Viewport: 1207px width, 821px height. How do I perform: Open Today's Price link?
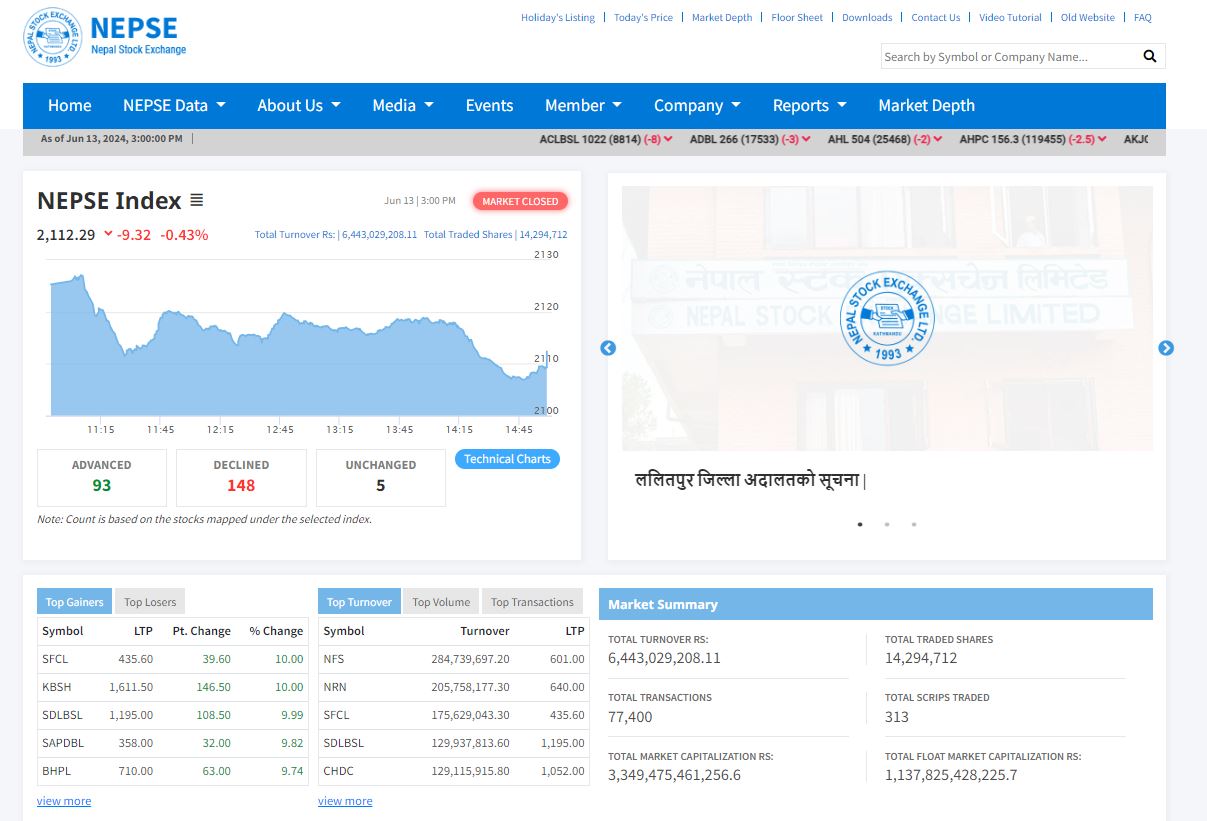tap(643, 17)
